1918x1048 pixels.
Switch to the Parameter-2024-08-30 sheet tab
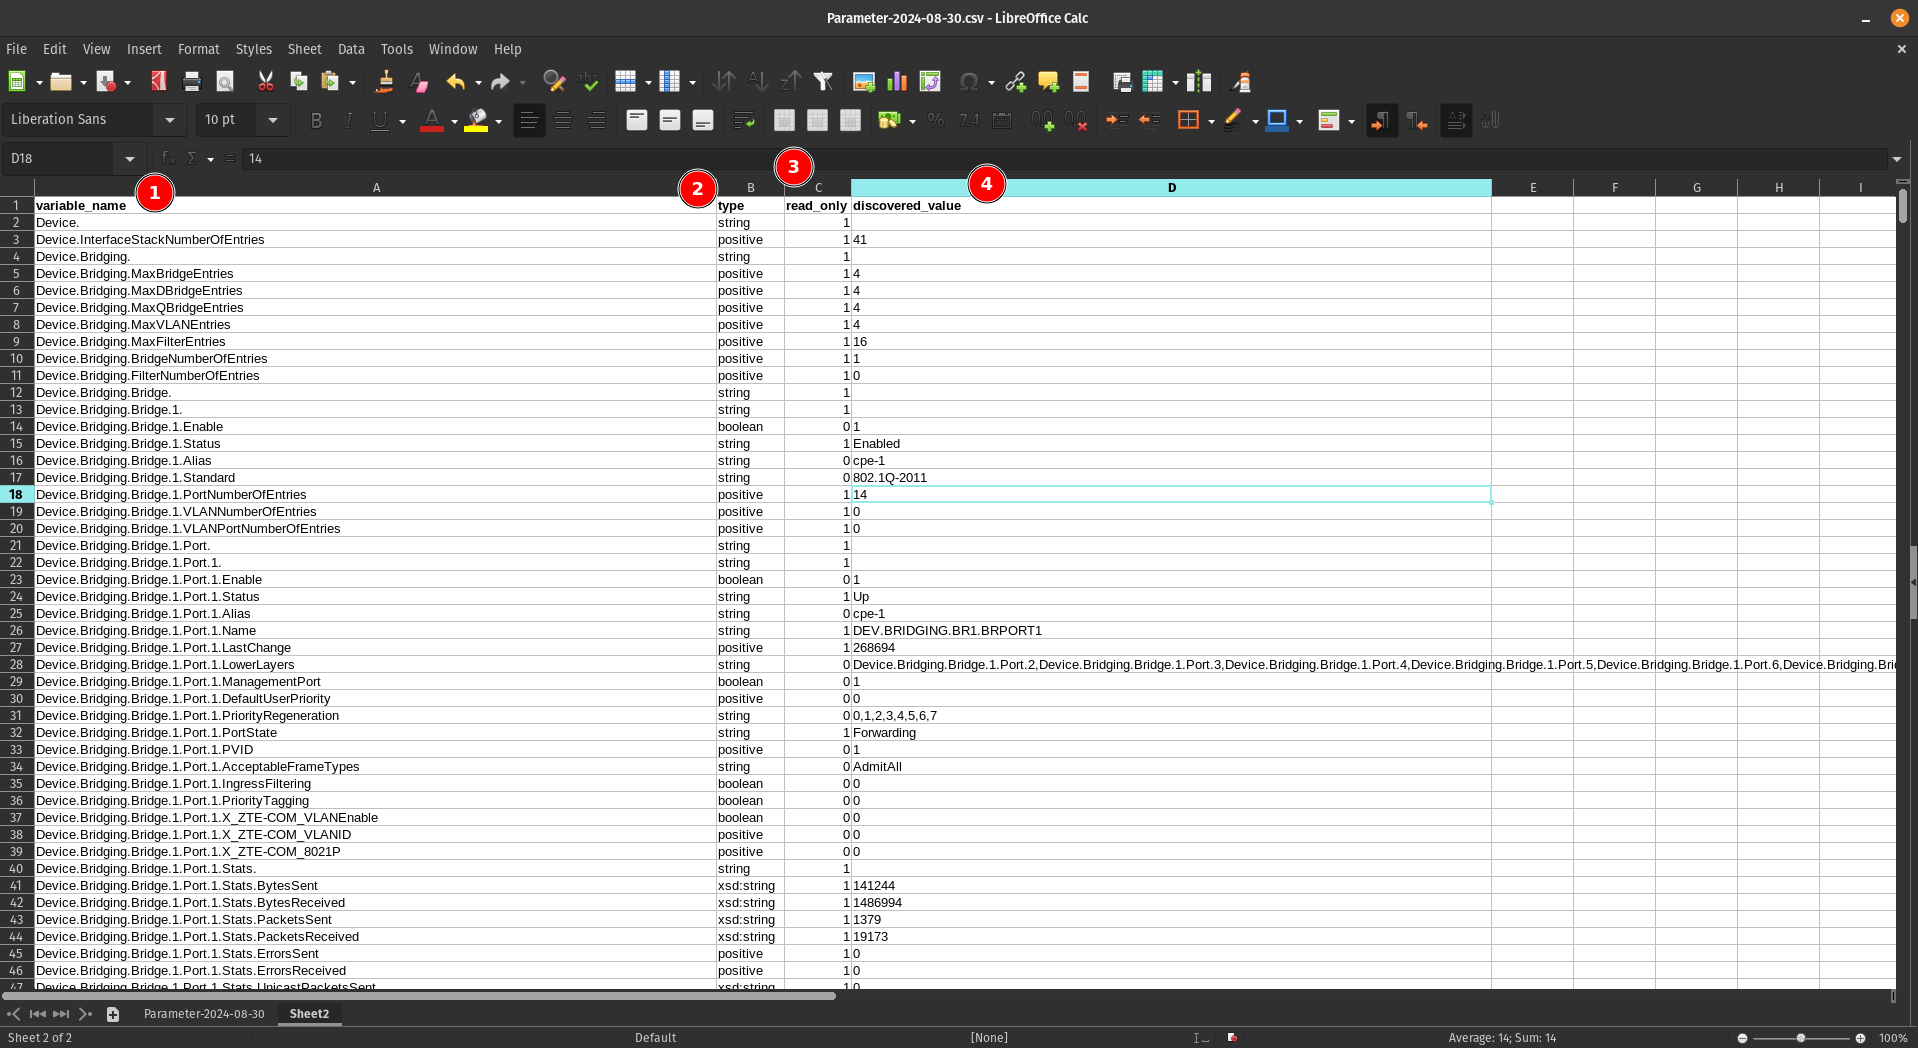pyautogui.click(x=204, y=1013)
